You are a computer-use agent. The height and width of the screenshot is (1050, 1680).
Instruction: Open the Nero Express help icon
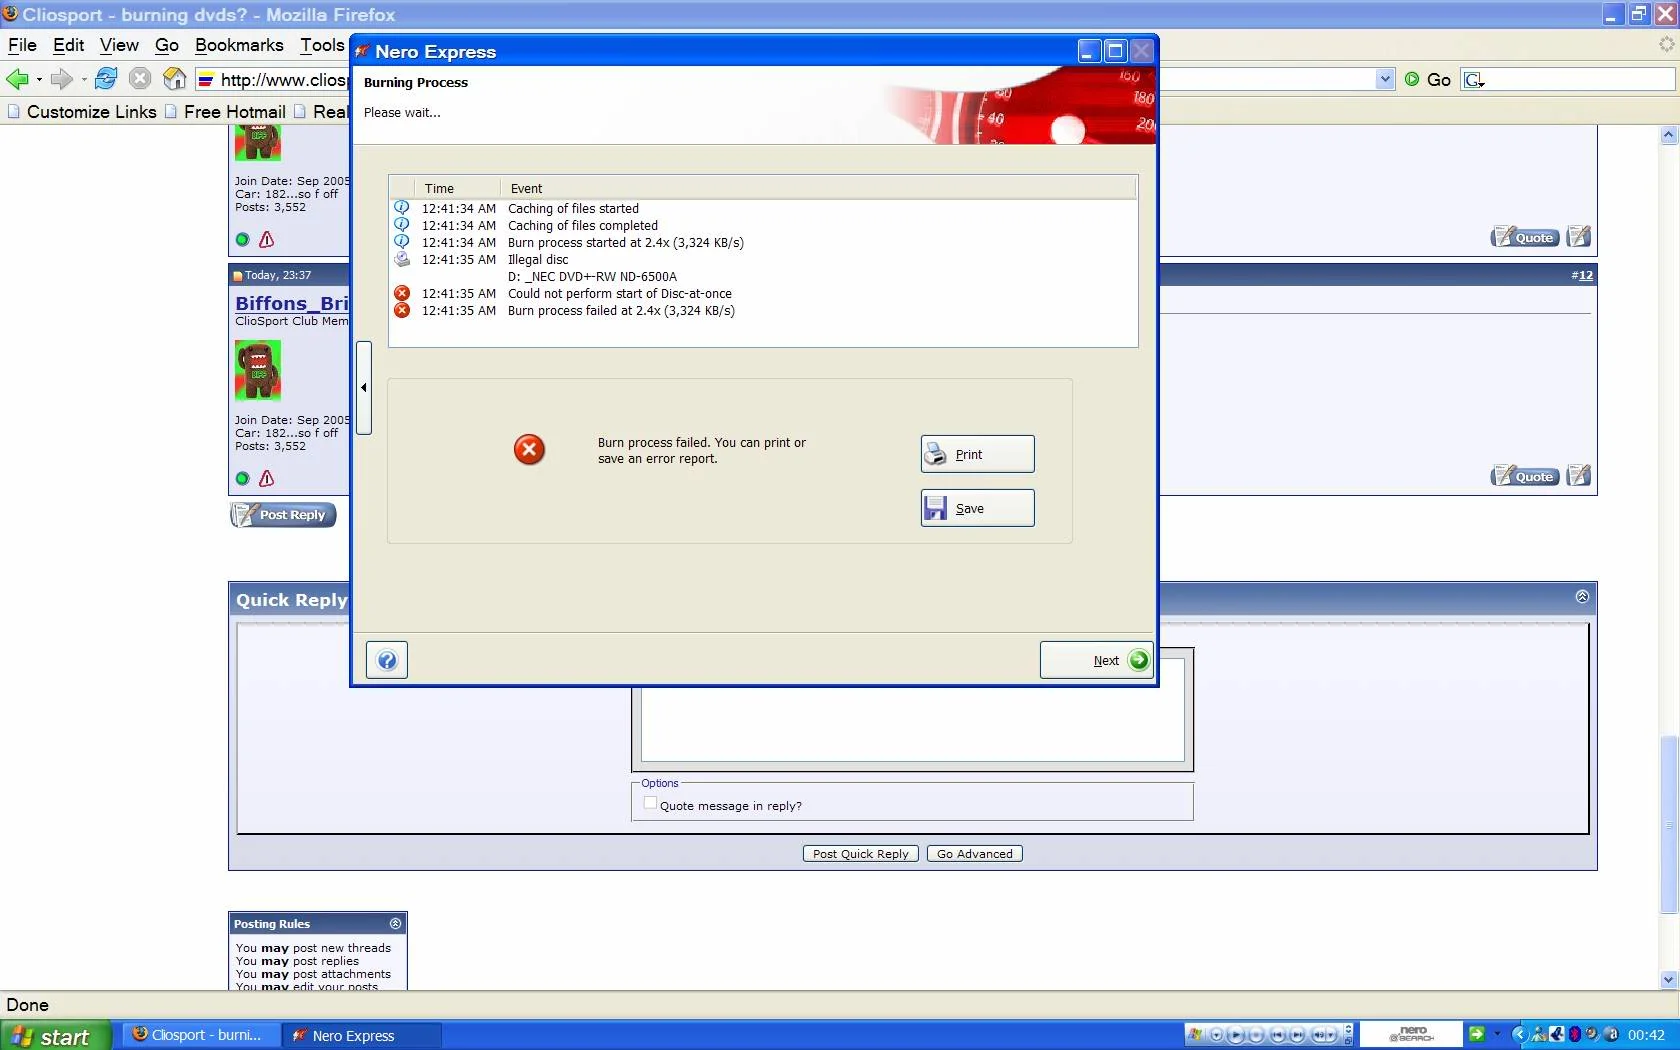(x=387, y=660)
